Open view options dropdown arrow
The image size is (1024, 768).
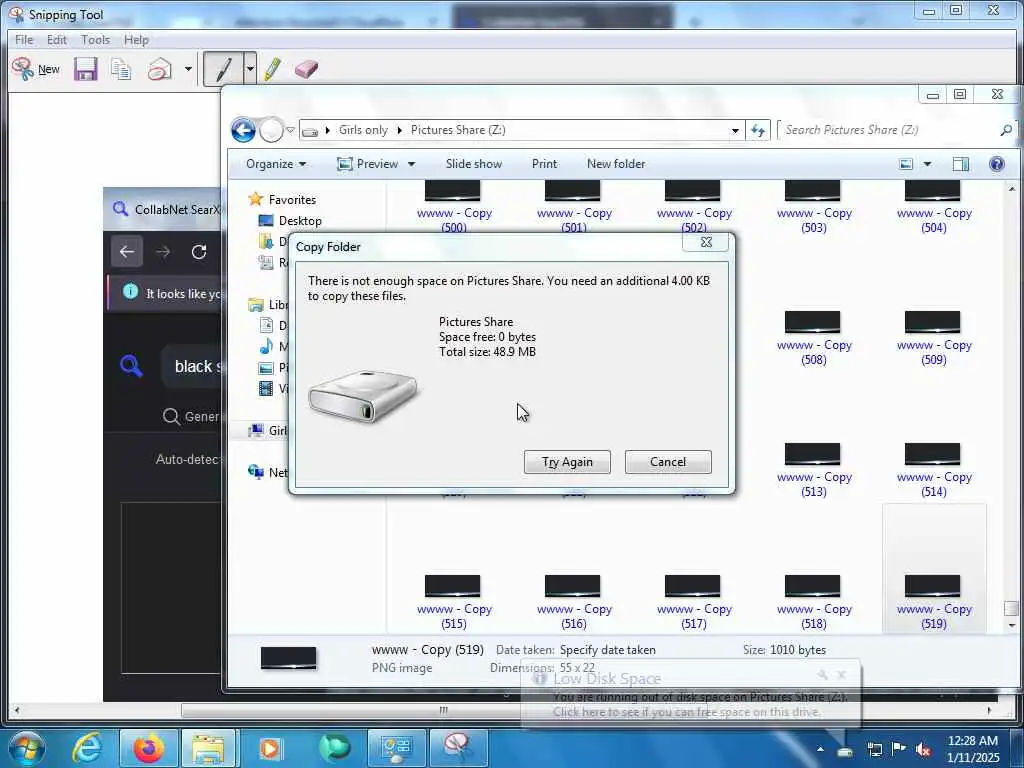pyautogui.click(x=927, y=164)
